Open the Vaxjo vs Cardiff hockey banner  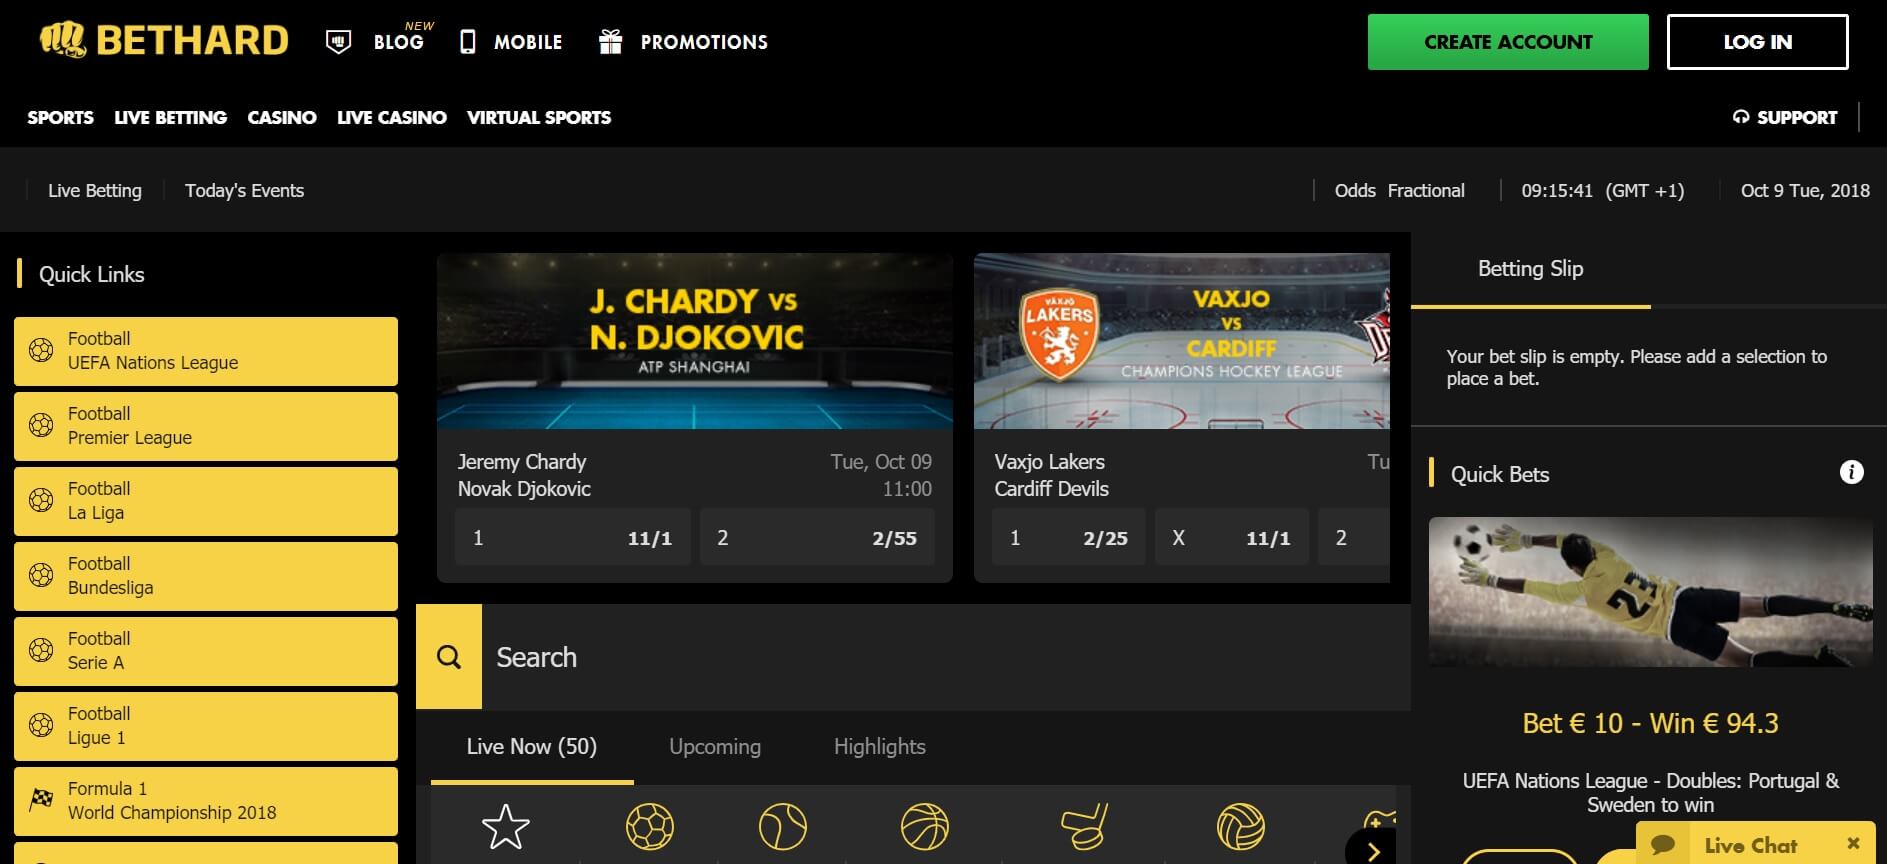[1182, 341]
